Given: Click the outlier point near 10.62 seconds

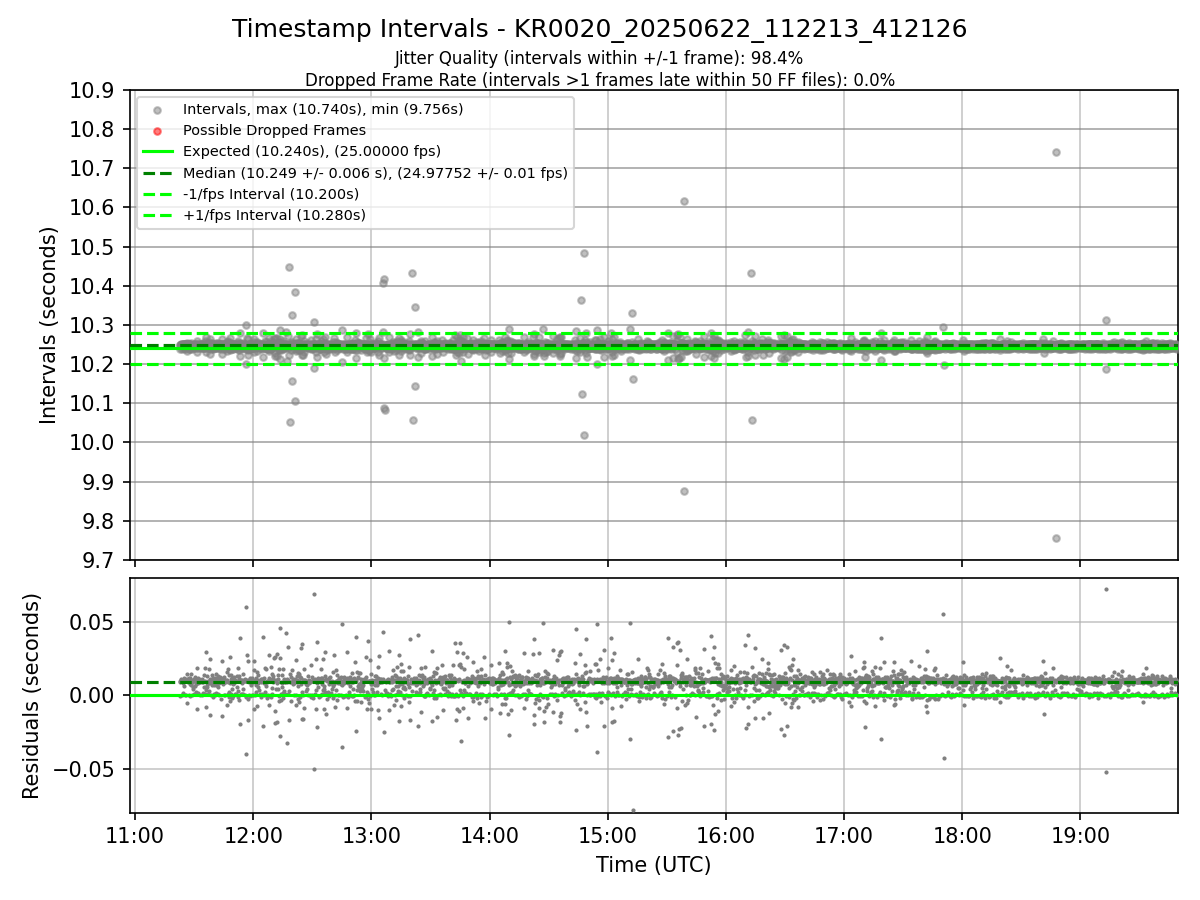Looking at the screenshot, I should click(x=684, y=201).
